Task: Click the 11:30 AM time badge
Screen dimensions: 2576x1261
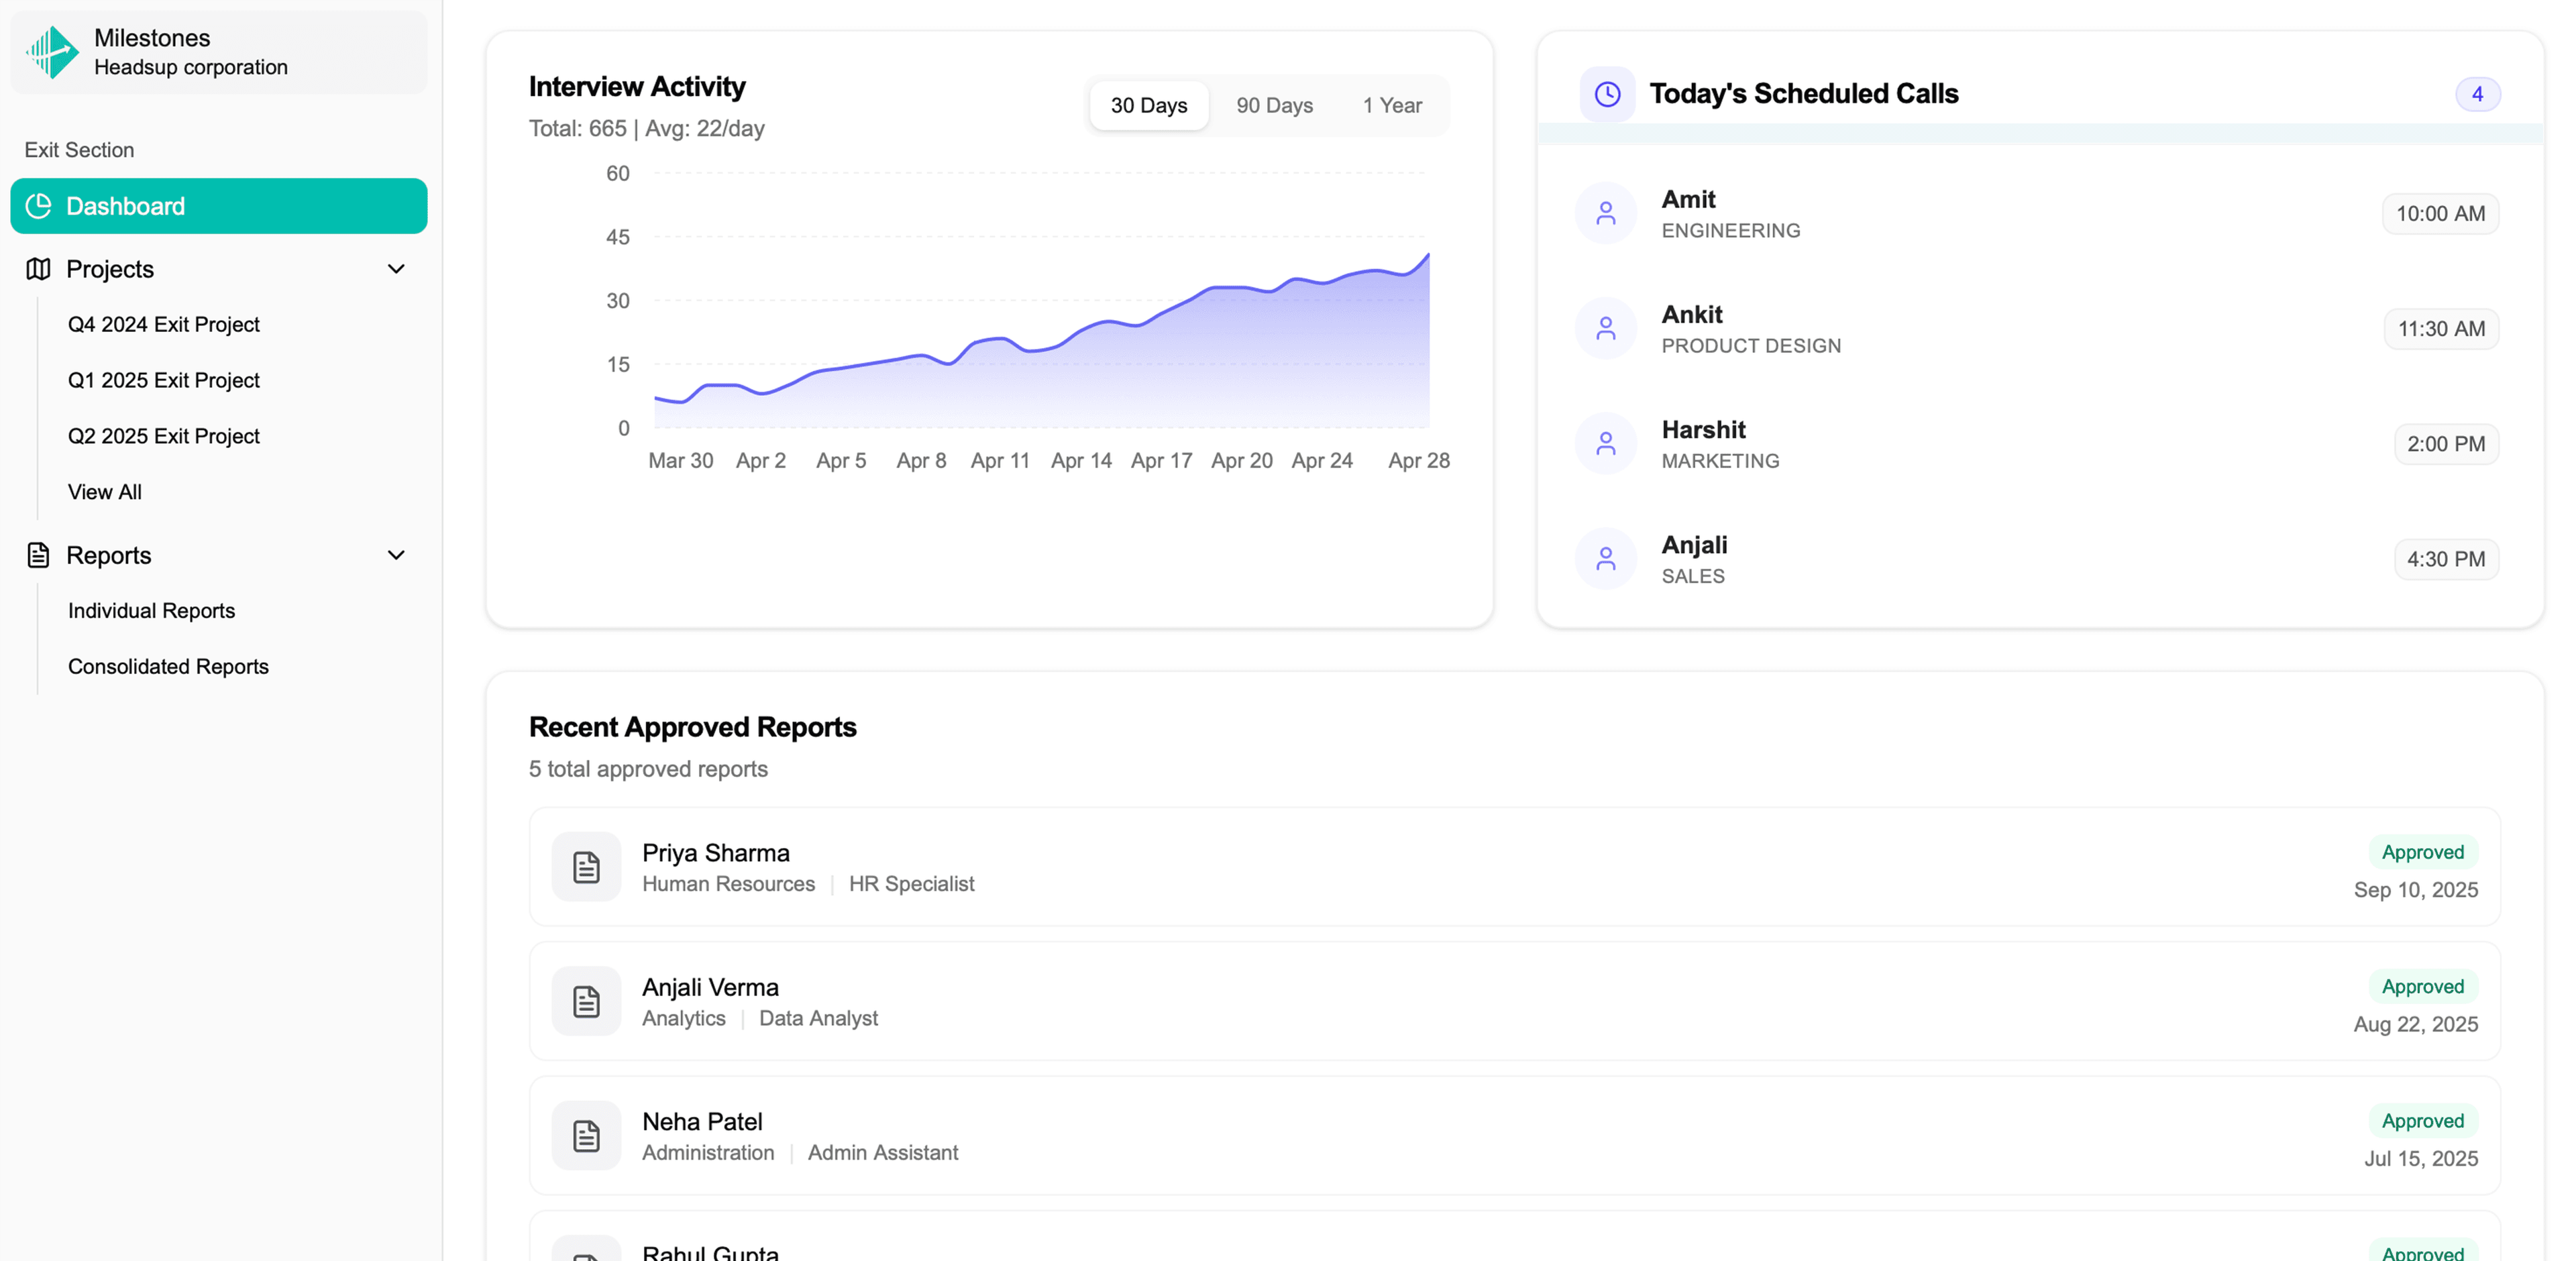Action: [2441, 328]
